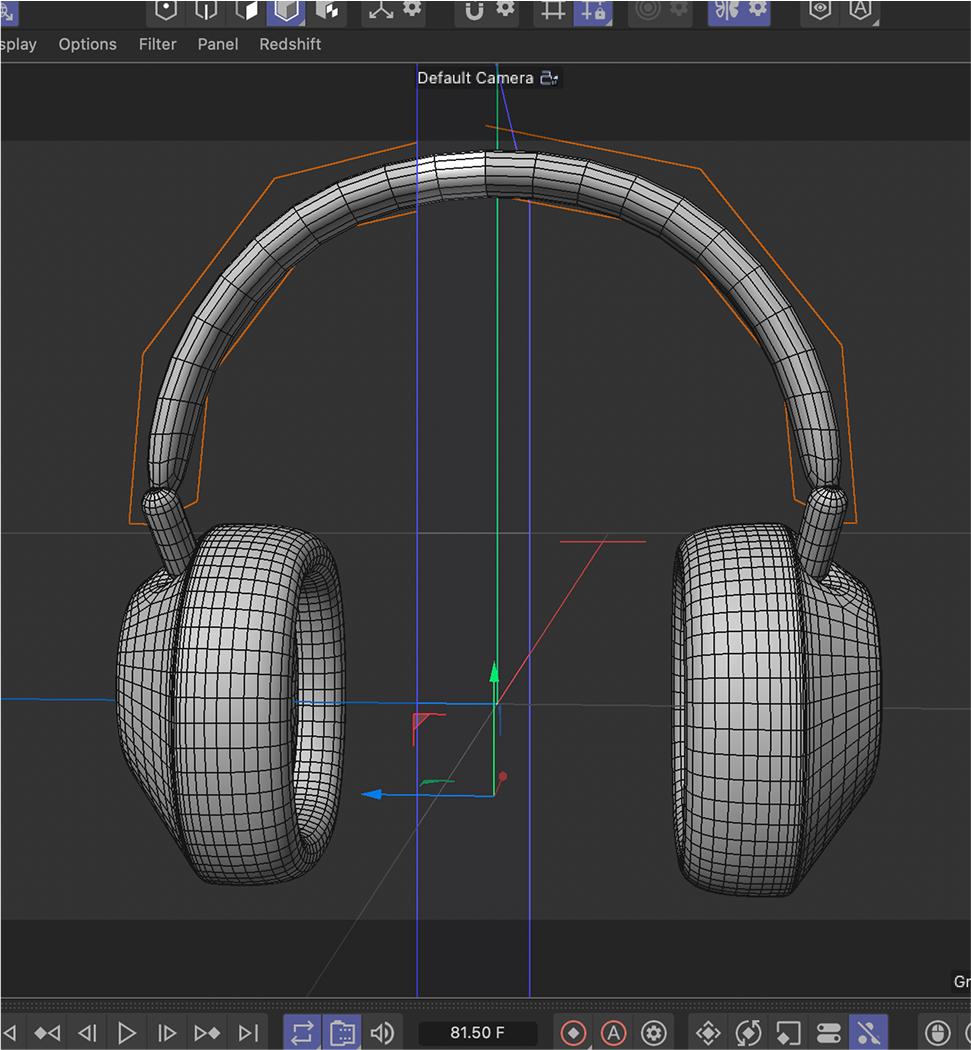Viewport: 971px width, 1050px height.
Task: Jump to the last frame
Action: tap(247, 1033)
